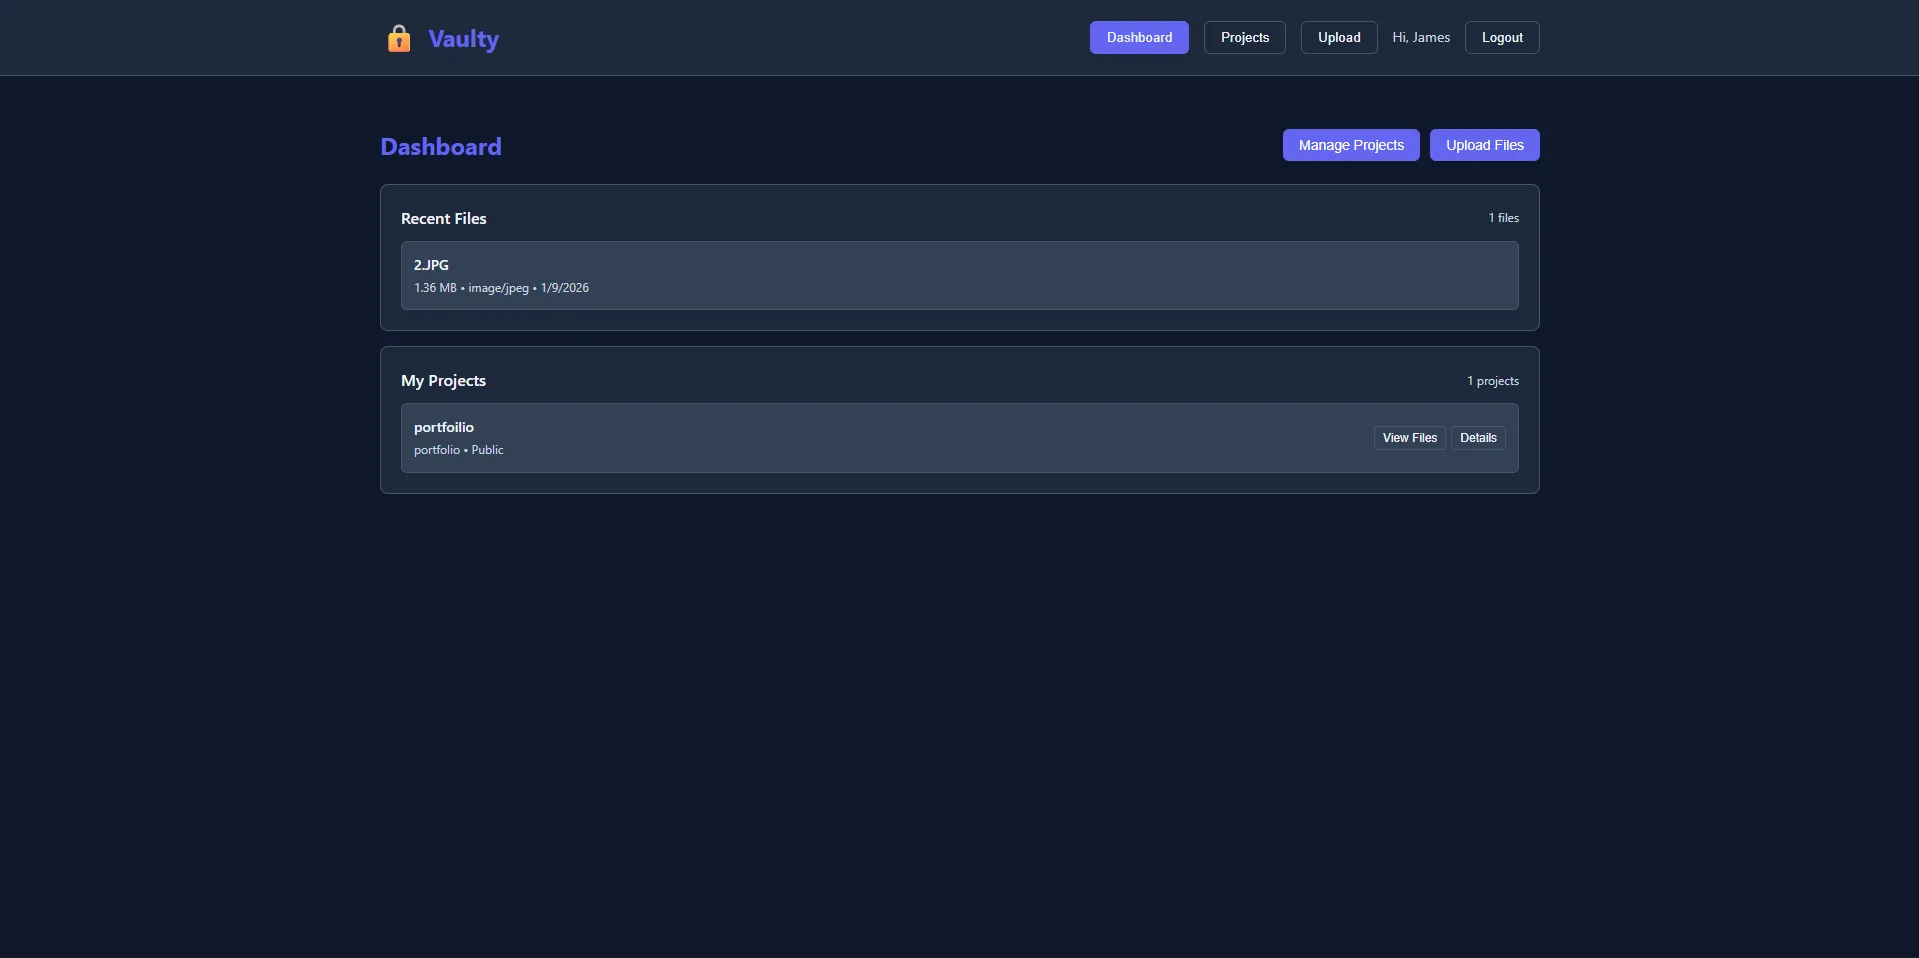1919x958 pixels.
Task: Click the "1 files" count label
Action: click(x=1503, y=218)
